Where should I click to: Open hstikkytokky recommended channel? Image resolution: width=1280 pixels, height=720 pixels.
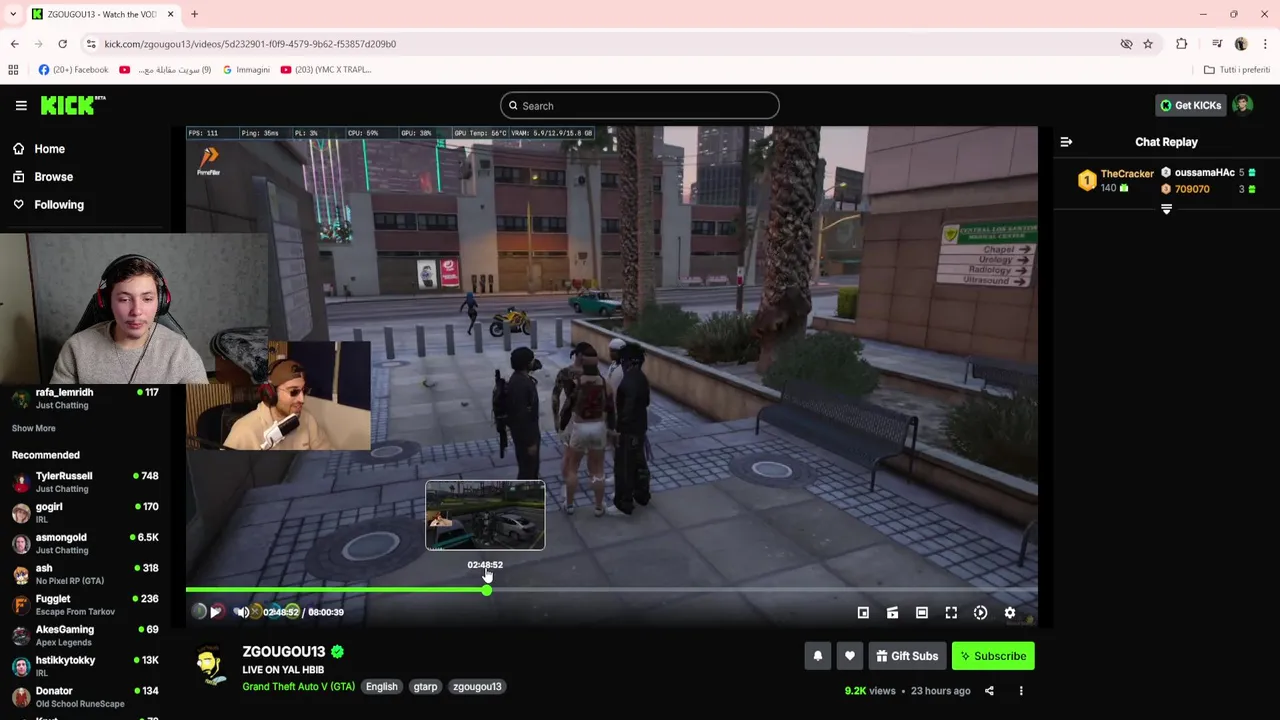pos(85,666)
